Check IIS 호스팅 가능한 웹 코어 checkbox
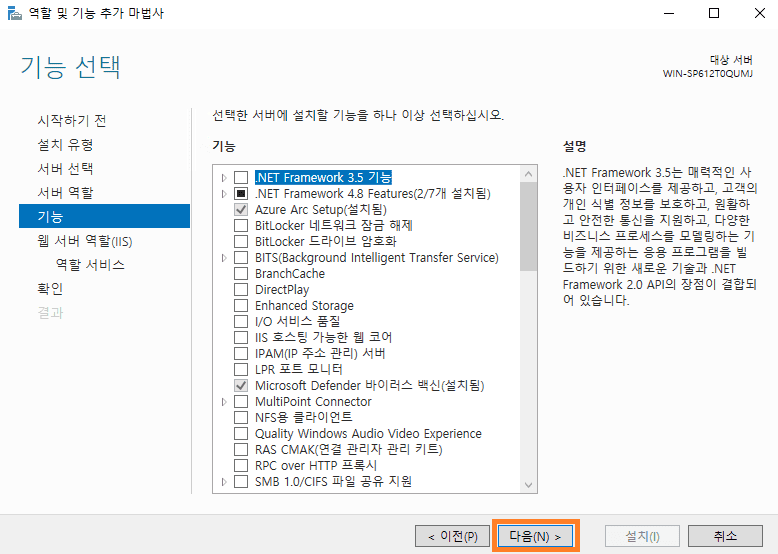 pos(241,337)
